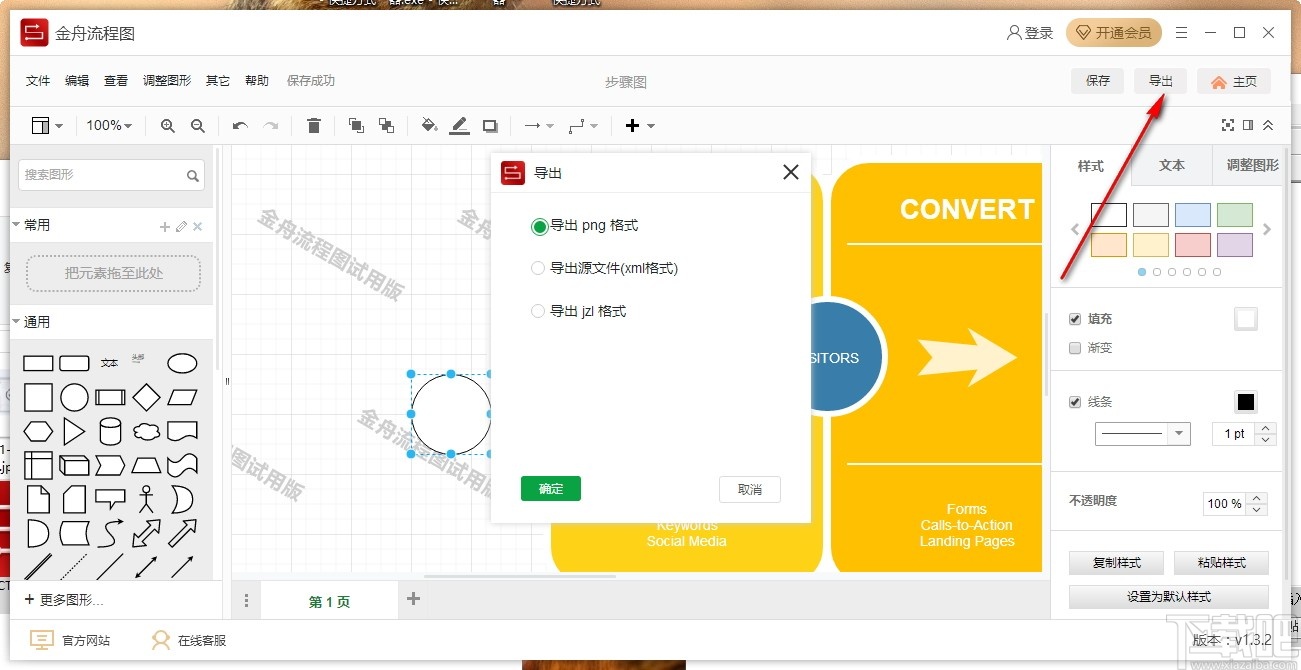Click the redo arrow icon

[271, 126]
